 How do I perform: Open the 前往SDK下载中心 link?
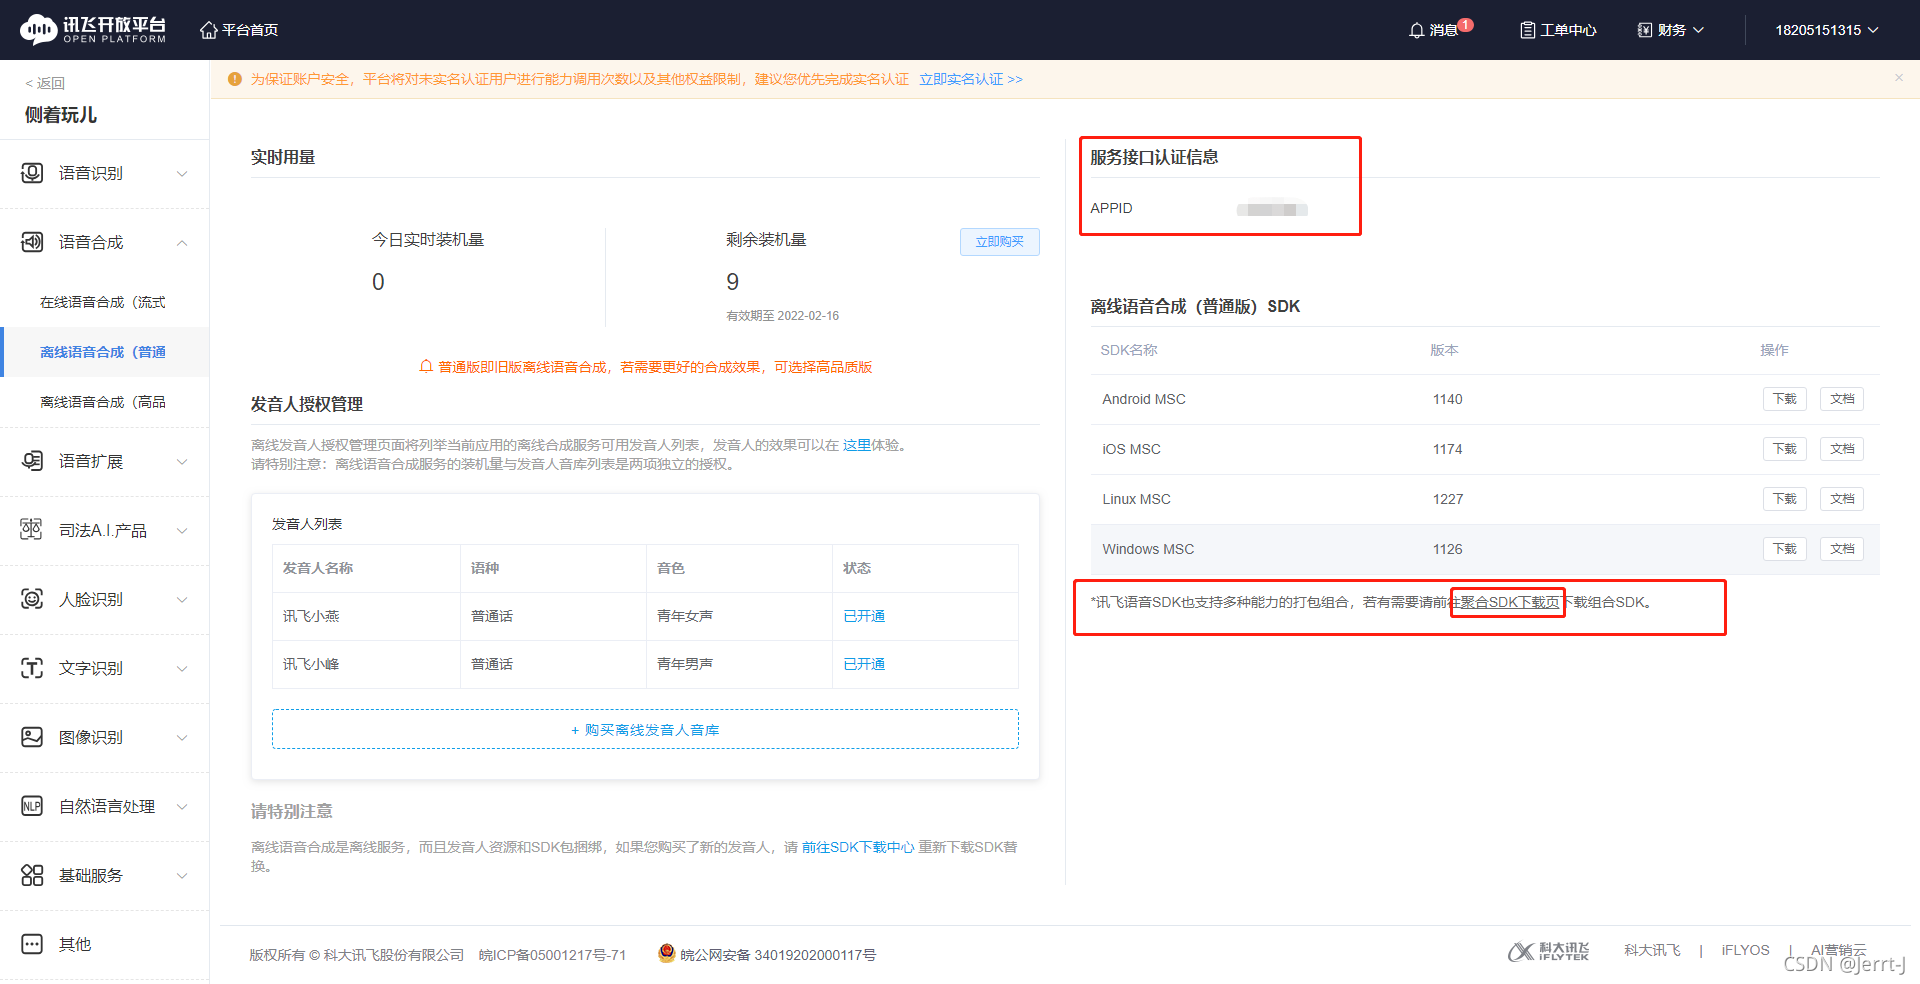858,847
